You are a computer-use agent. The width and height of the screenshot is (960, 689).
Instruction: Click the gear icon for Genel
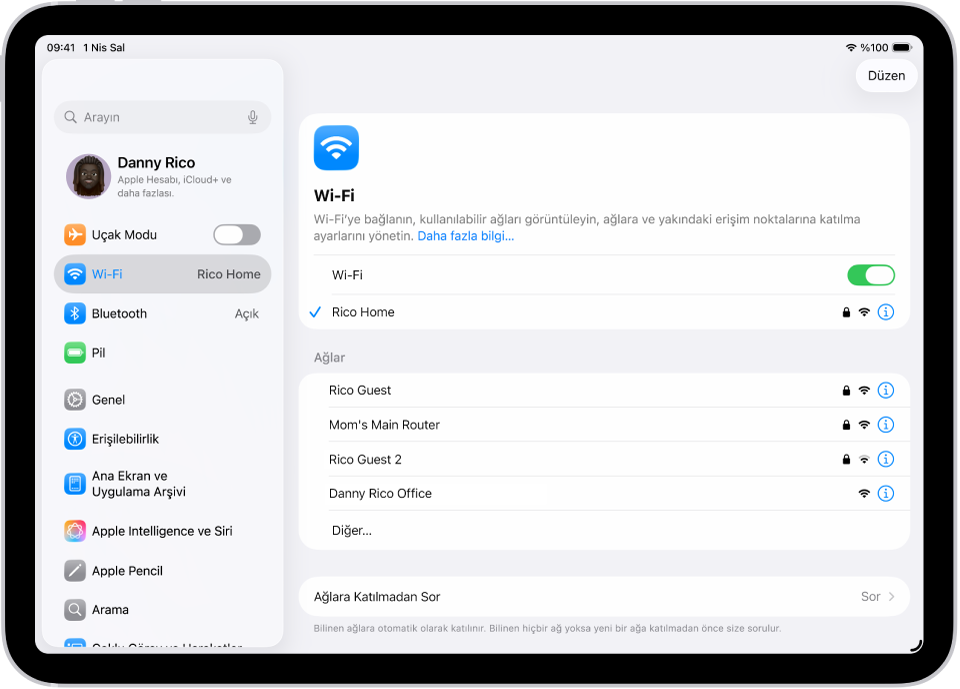pos(75,400)
